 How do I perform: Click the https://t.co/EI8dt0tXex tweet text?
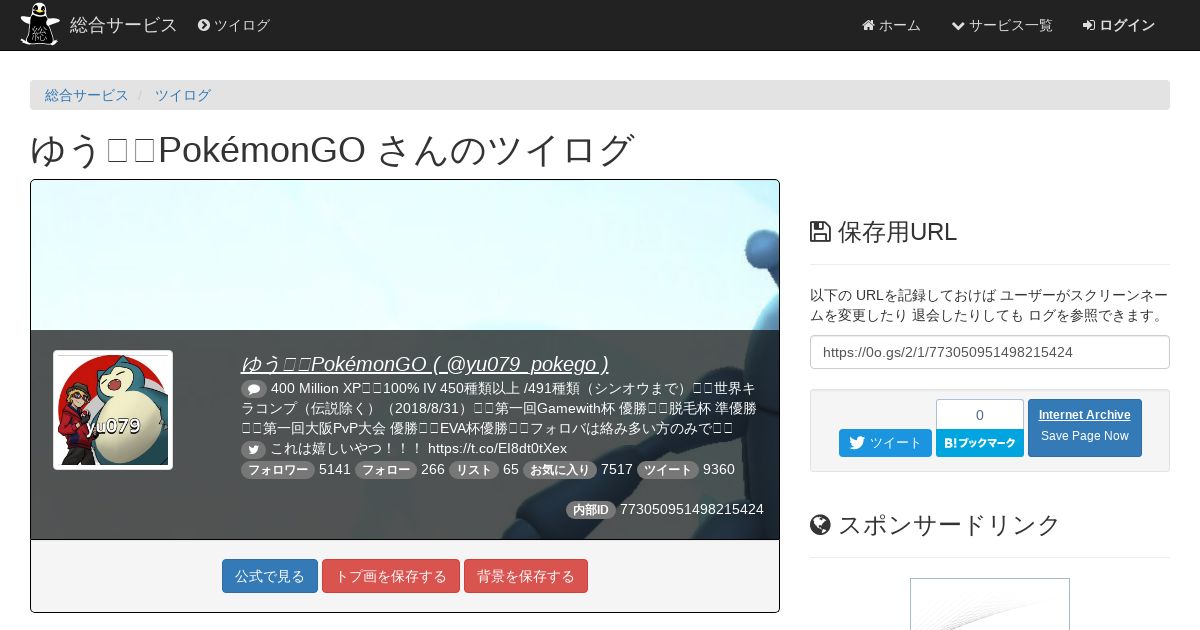pos(497,448)
